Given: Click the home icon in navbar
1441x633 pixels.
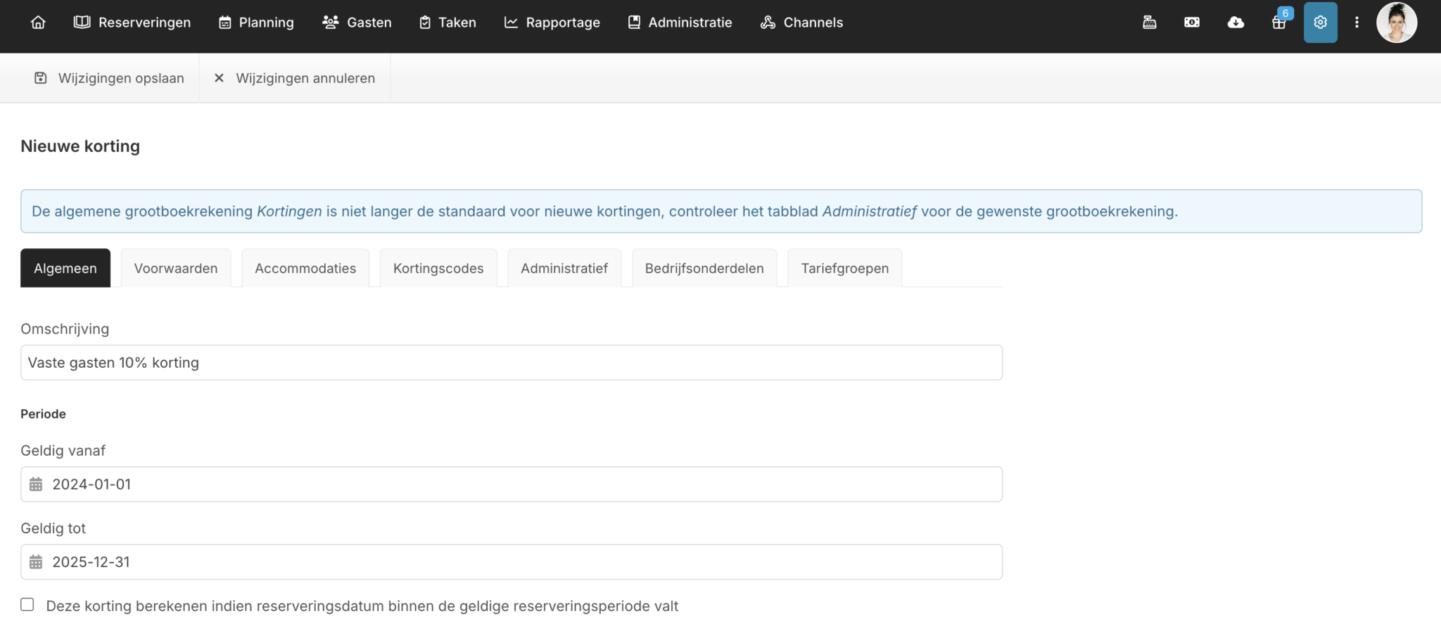Looking at the screenshot, I should tap(38, 22).
